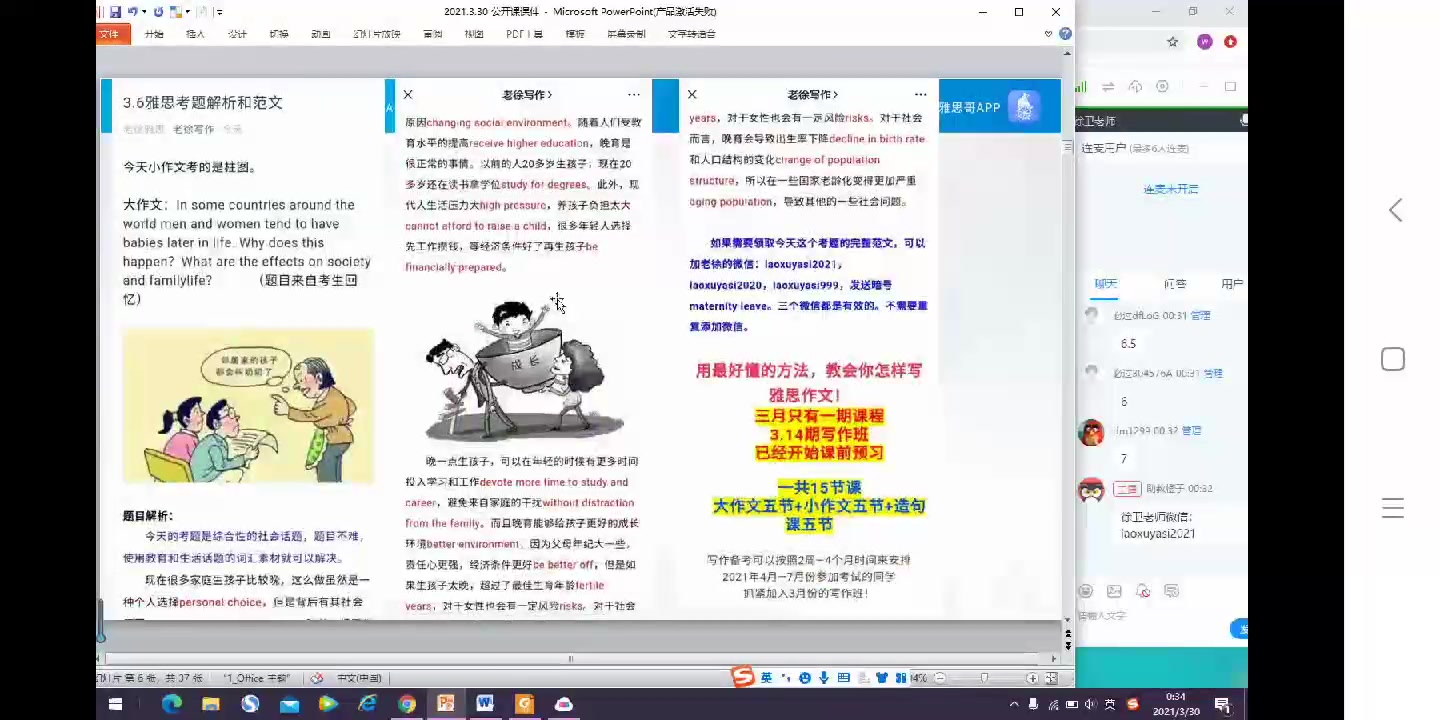Click 老徐写作 title in the right panel
Viewport: 1440px width, 720px height.
coord(811,94)
